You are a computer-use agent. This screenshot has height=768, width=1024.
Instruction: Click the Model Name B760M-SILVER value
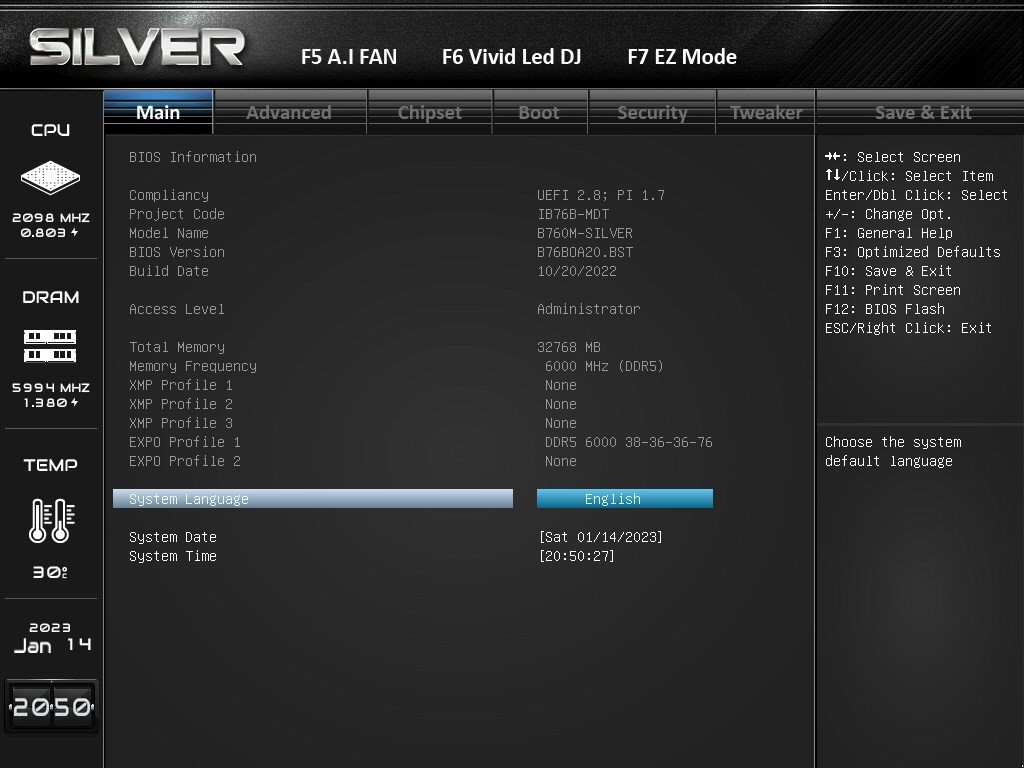(584, 233)
